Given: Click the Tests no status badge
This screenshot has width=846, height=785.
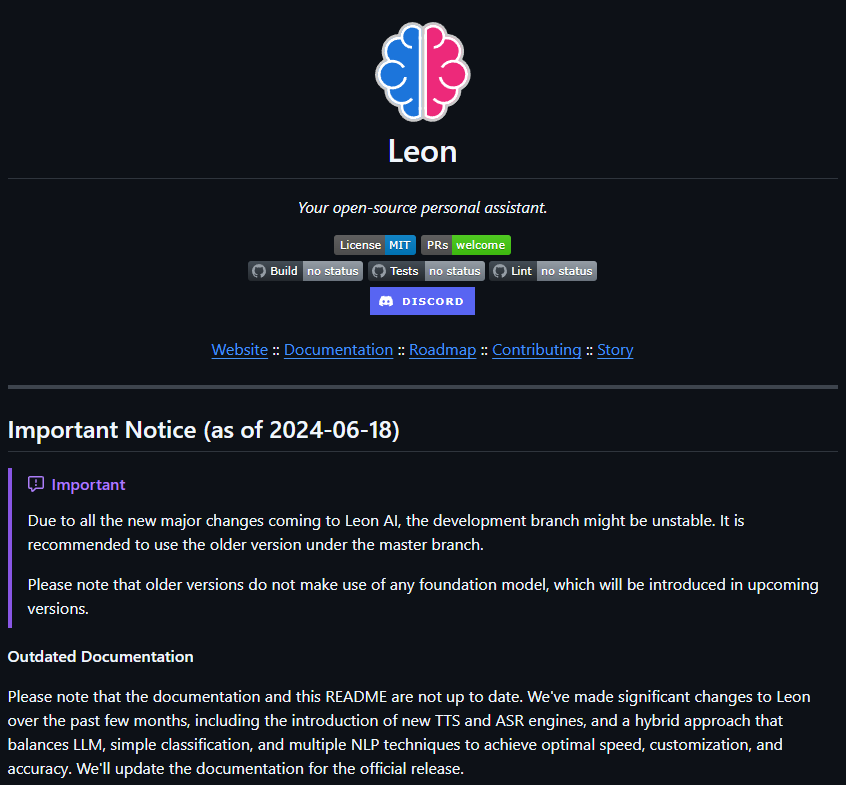Looking at the screenshot, I should click(426, 271).
